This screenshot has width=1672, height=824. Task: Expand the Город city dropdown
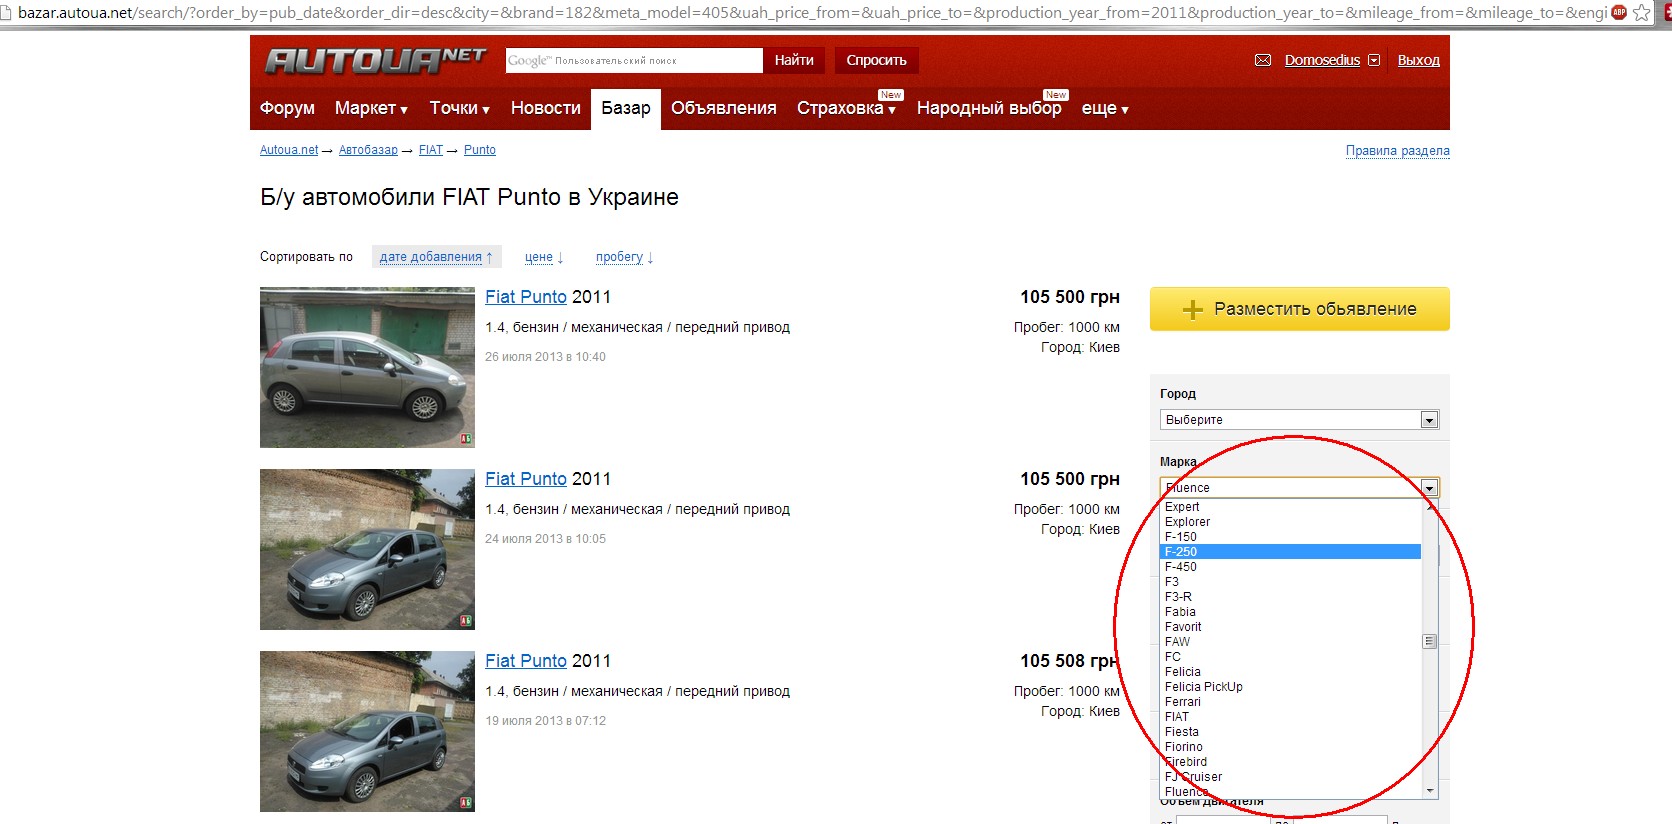pos(1429,420)
